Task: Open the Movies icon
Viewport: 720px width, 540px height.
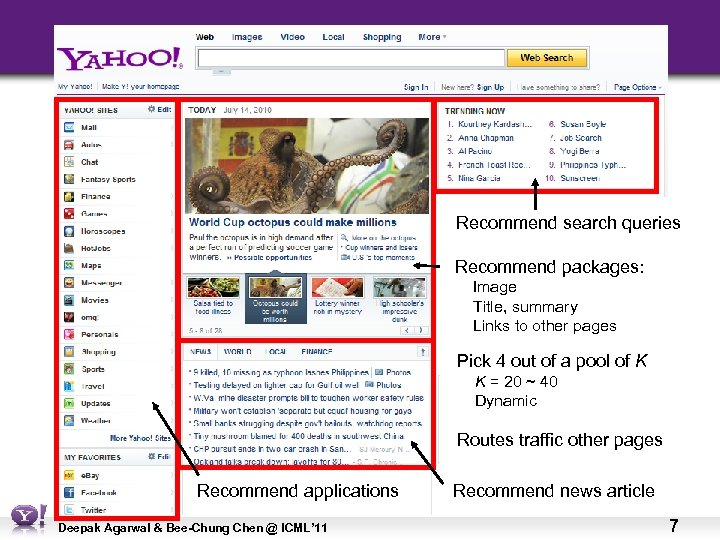Action: (x=69, y=300)
